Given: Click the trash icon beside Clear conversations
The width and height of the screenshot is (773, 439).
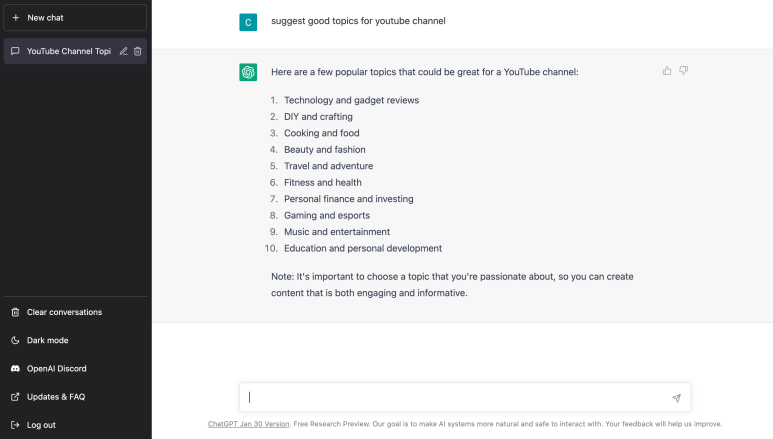Looking at the screenshot, I should (15, 312).
